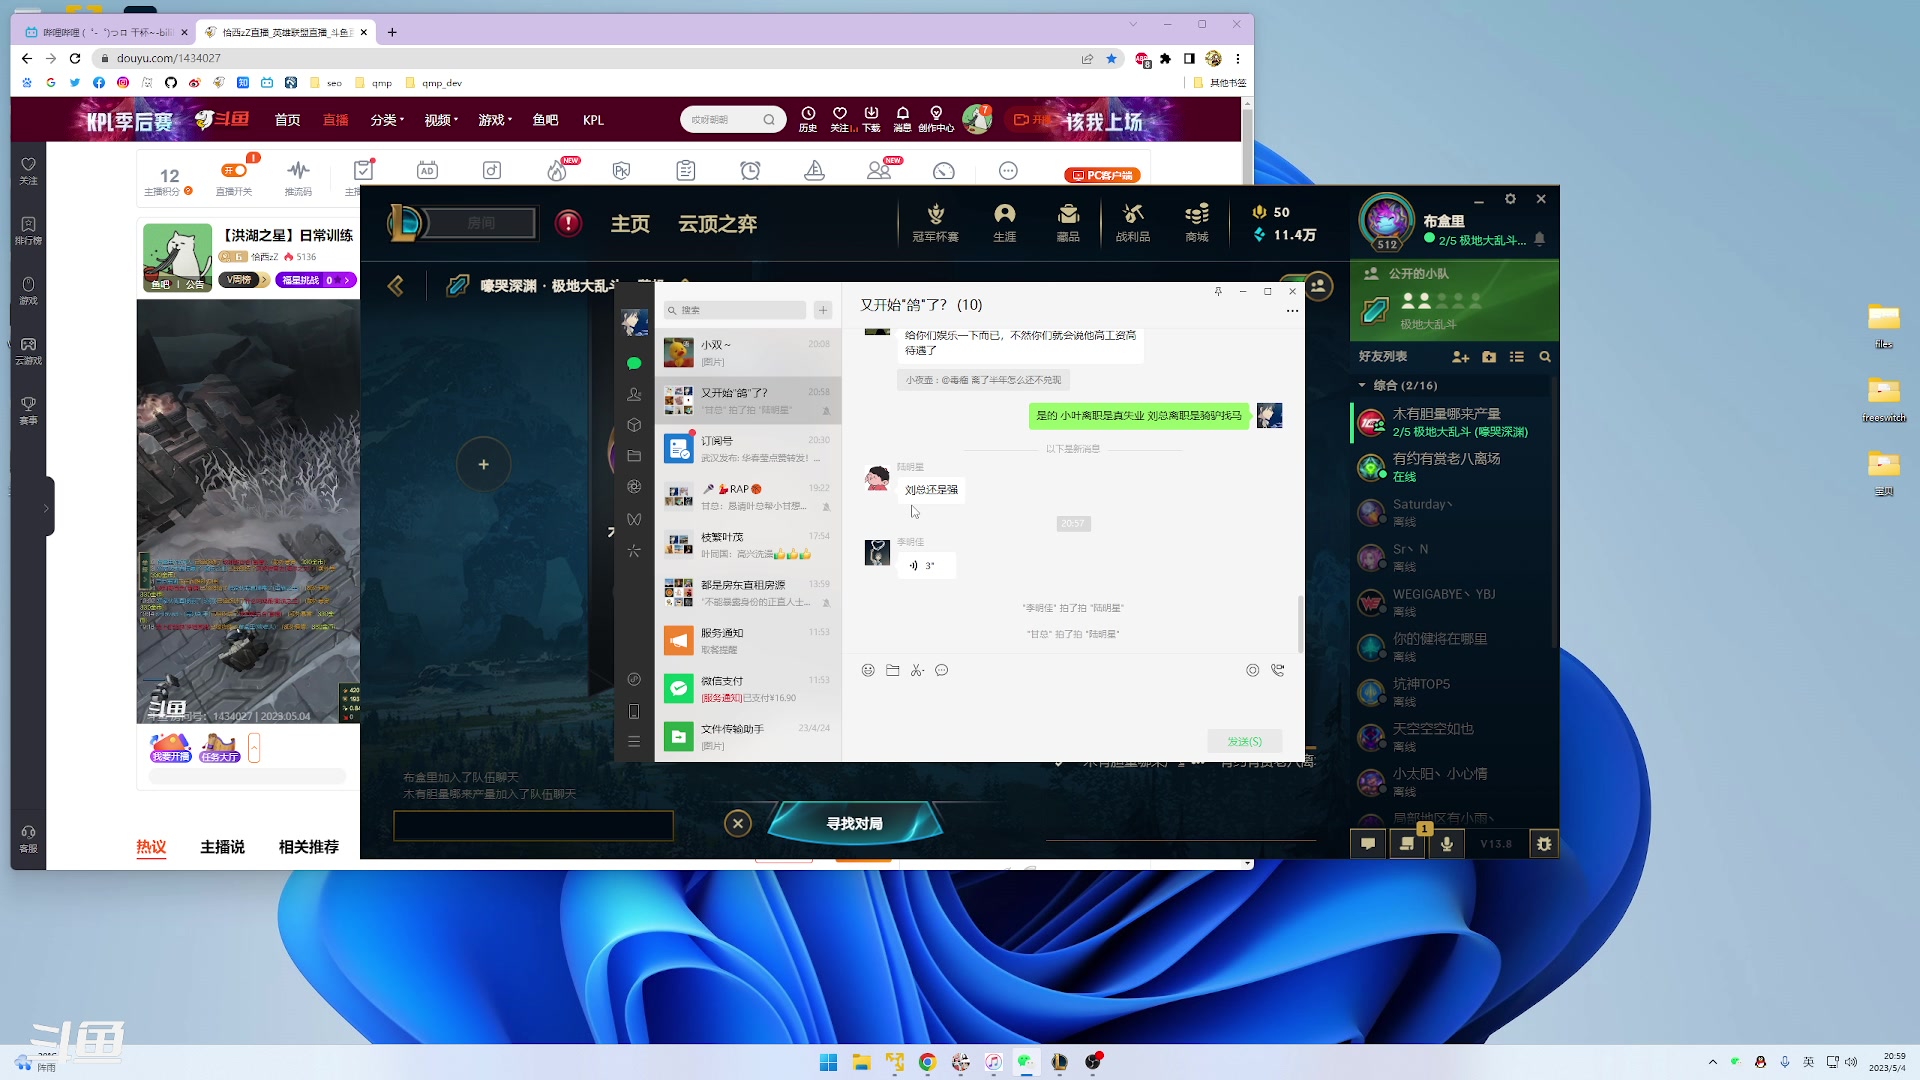The height and width of the screenshot is (1080, 1920).
Task: Open bug report icon in League client
Action: [x=1544, y=844]
